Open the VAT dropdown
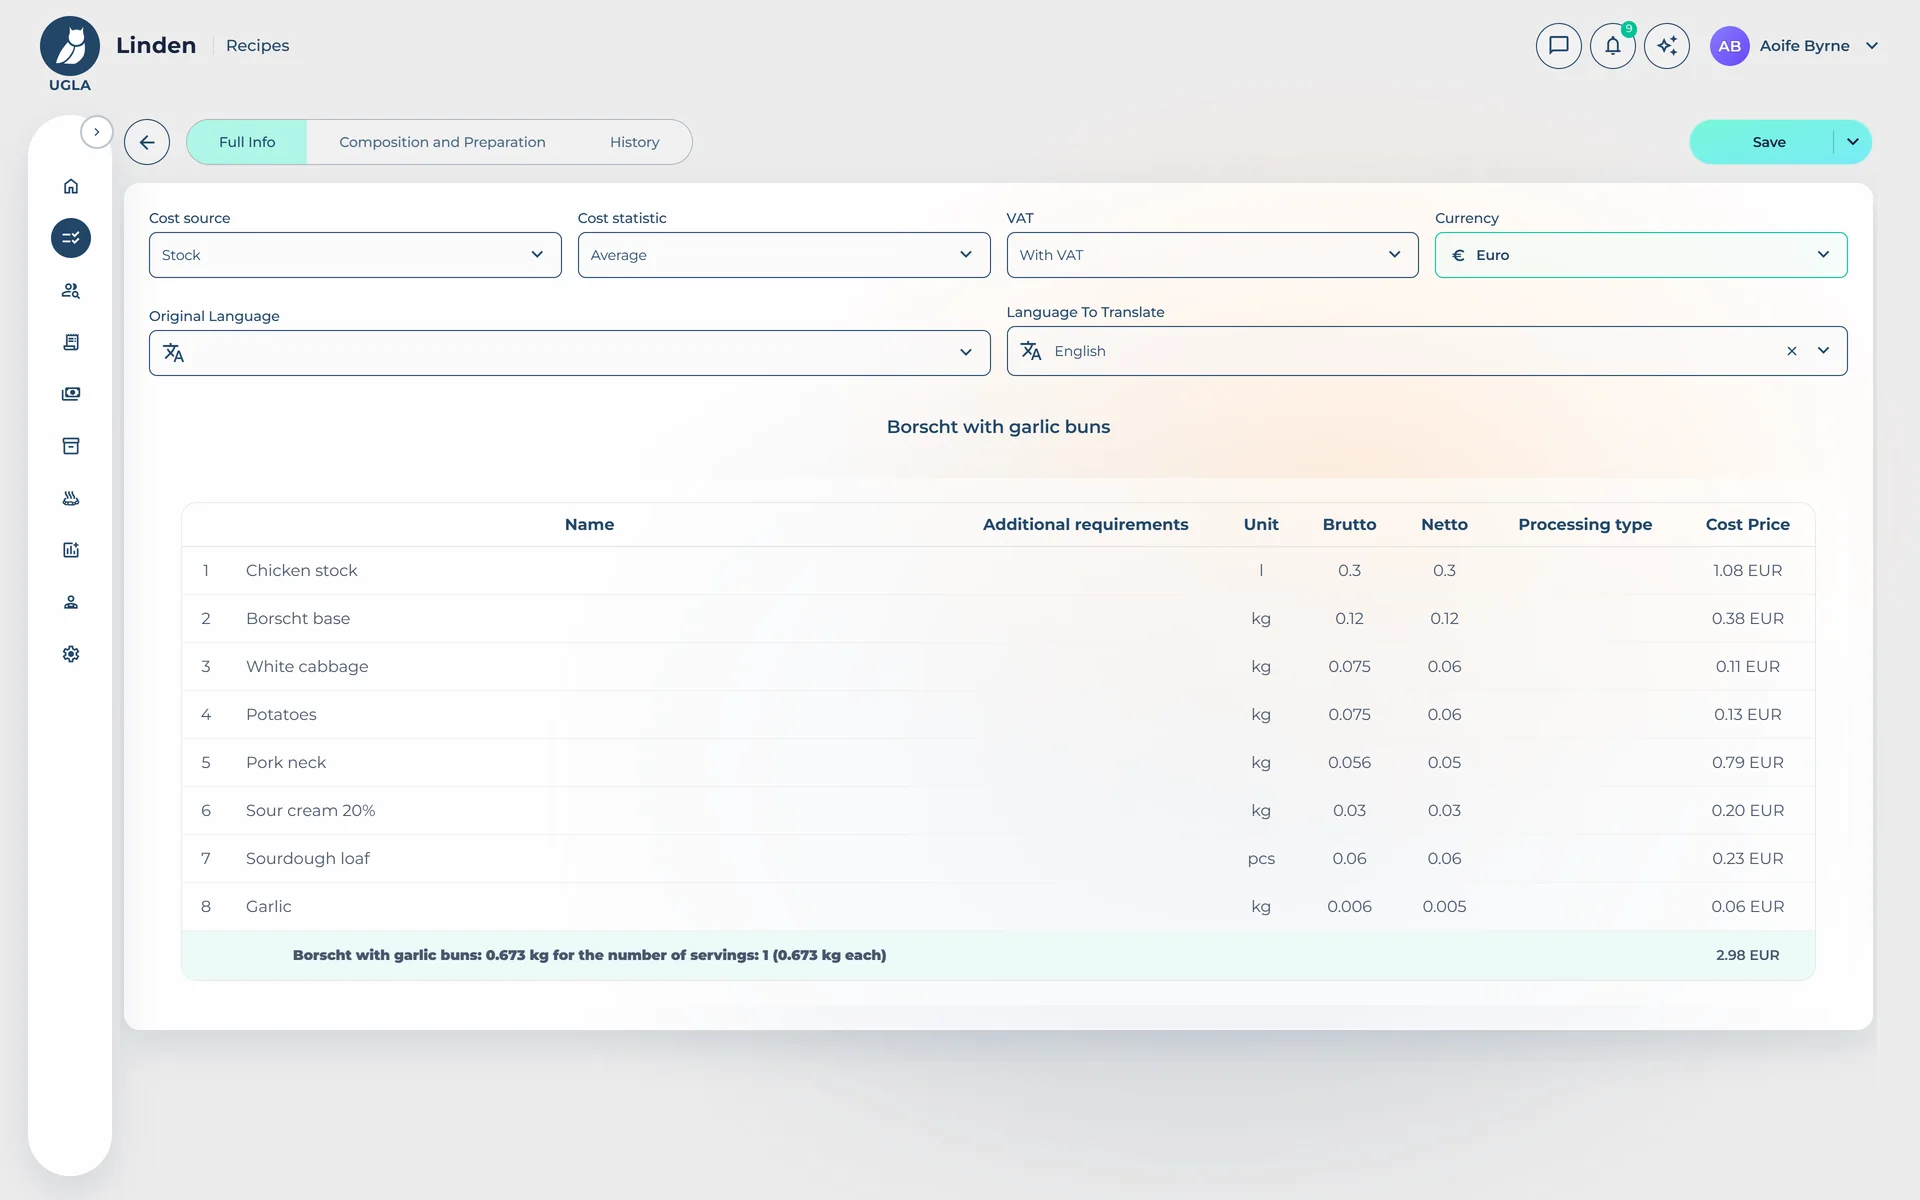Screen dimensions: 1920x1200 coord(1212,255)
